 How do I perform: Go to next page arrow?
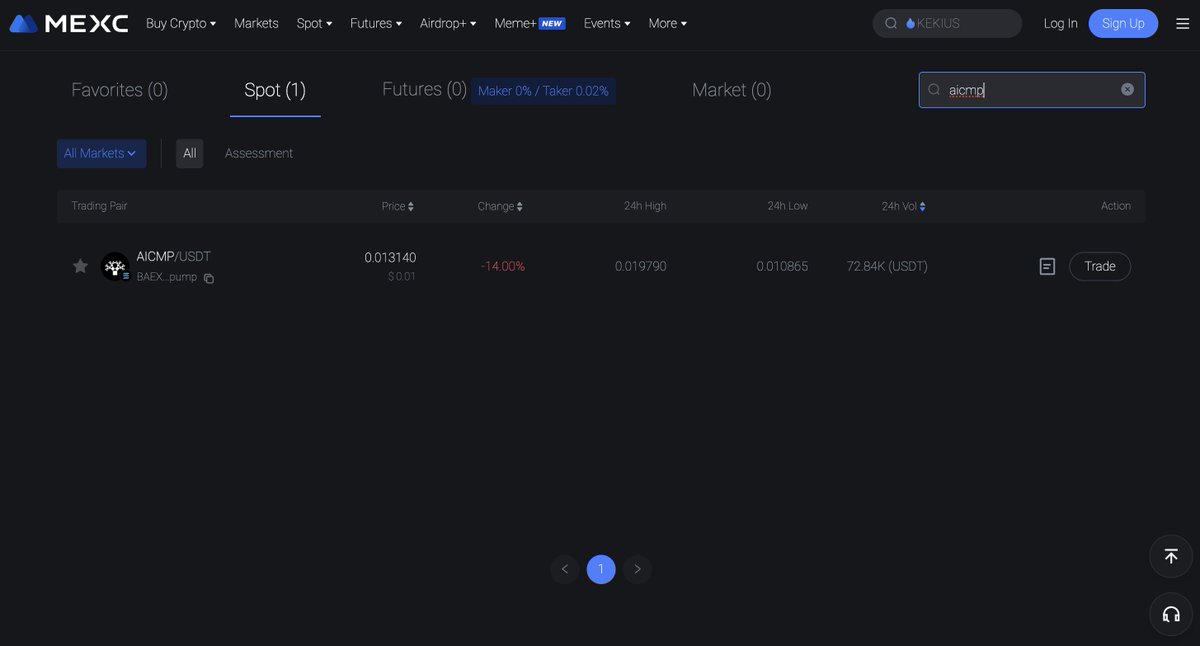(x=638, y=569)
